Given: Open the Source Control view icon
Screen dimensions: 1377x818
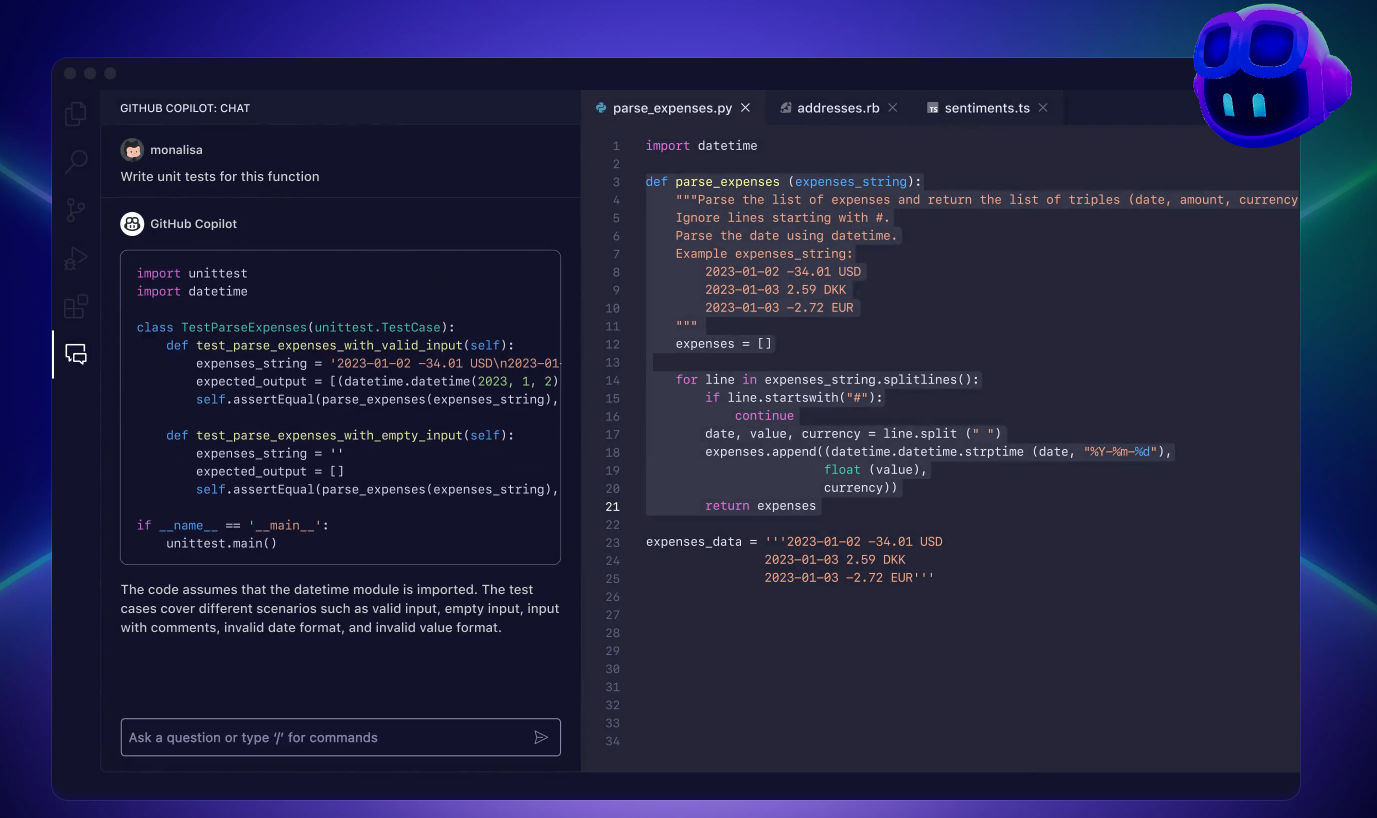Looking at the screenshot, I should pos(76,210).
